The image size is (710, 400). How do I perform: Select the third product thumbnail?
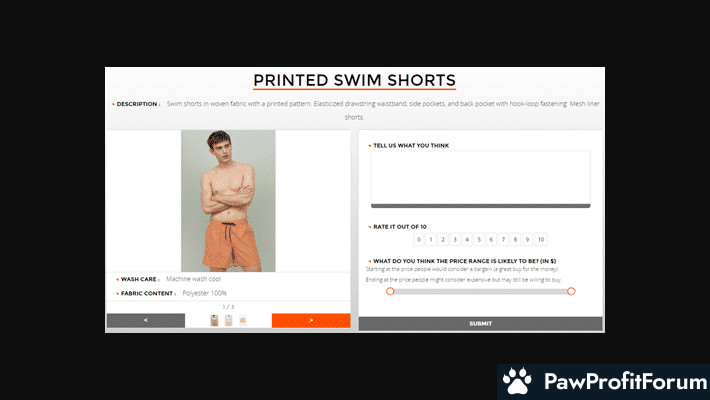pyautogui.click(x=243, y=320)
